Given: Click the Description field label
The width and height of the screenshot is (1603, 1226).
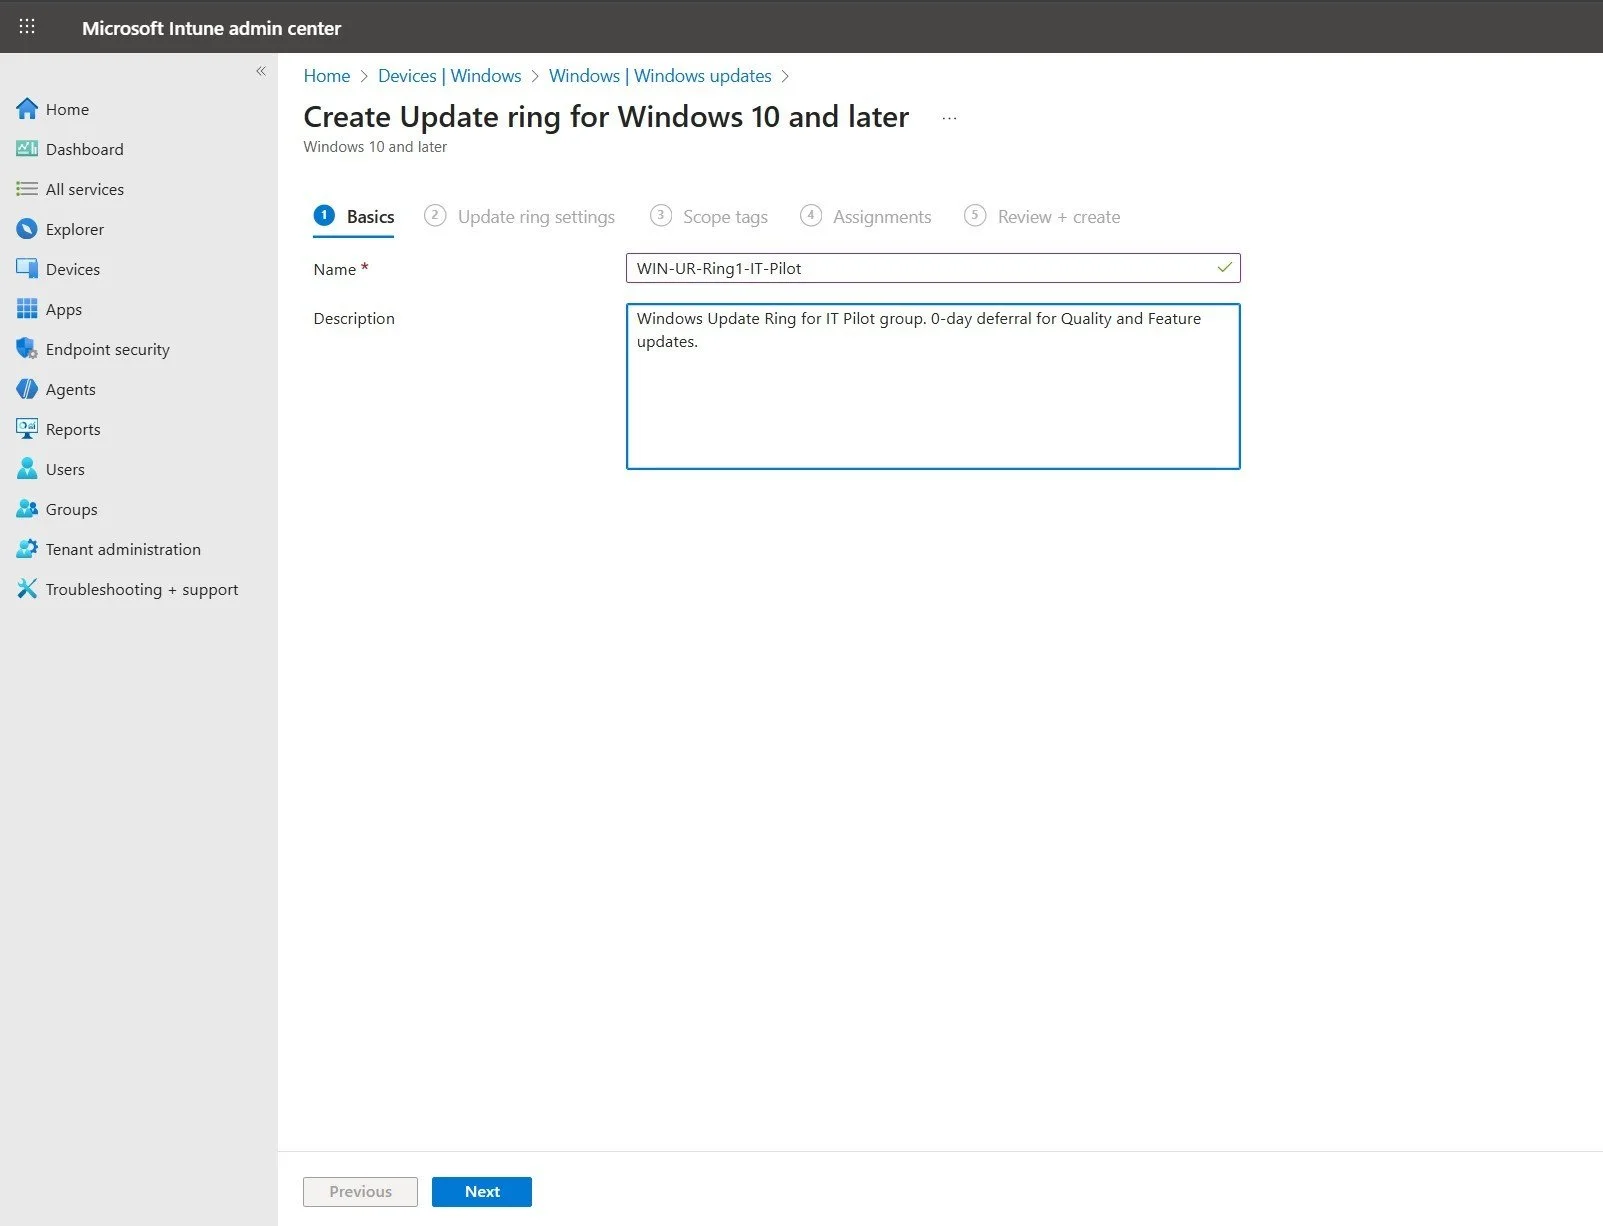Looking at the screenshot, I should click(354, 318).
